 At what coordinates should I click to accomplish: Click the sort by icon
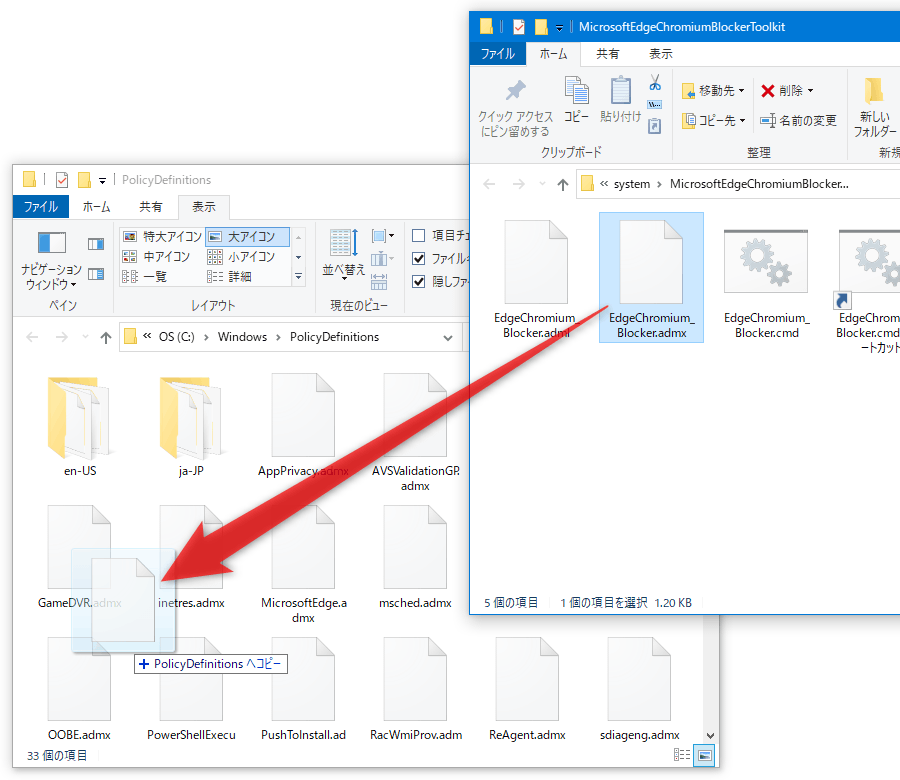(x=343, y=243)
